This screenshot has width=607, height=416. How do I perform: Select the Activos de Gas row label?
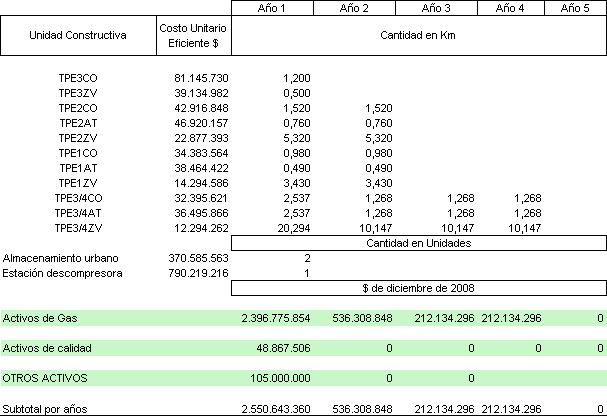tap(41, 318)
